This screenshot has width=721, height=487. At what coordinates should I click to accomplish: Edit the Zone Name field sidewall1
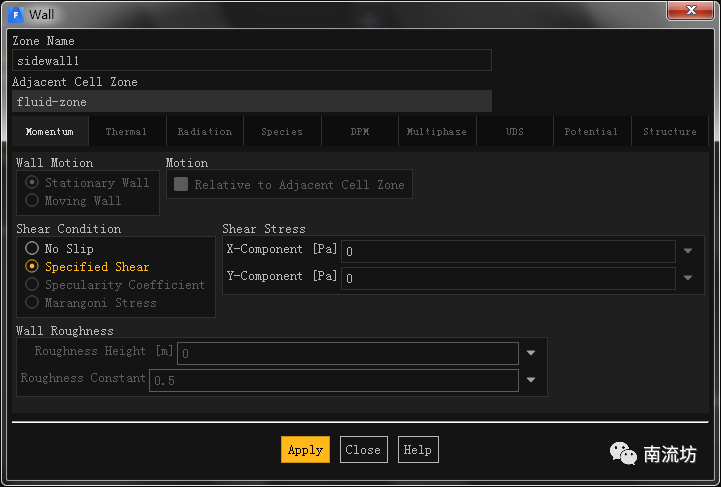tap(252, 60)
